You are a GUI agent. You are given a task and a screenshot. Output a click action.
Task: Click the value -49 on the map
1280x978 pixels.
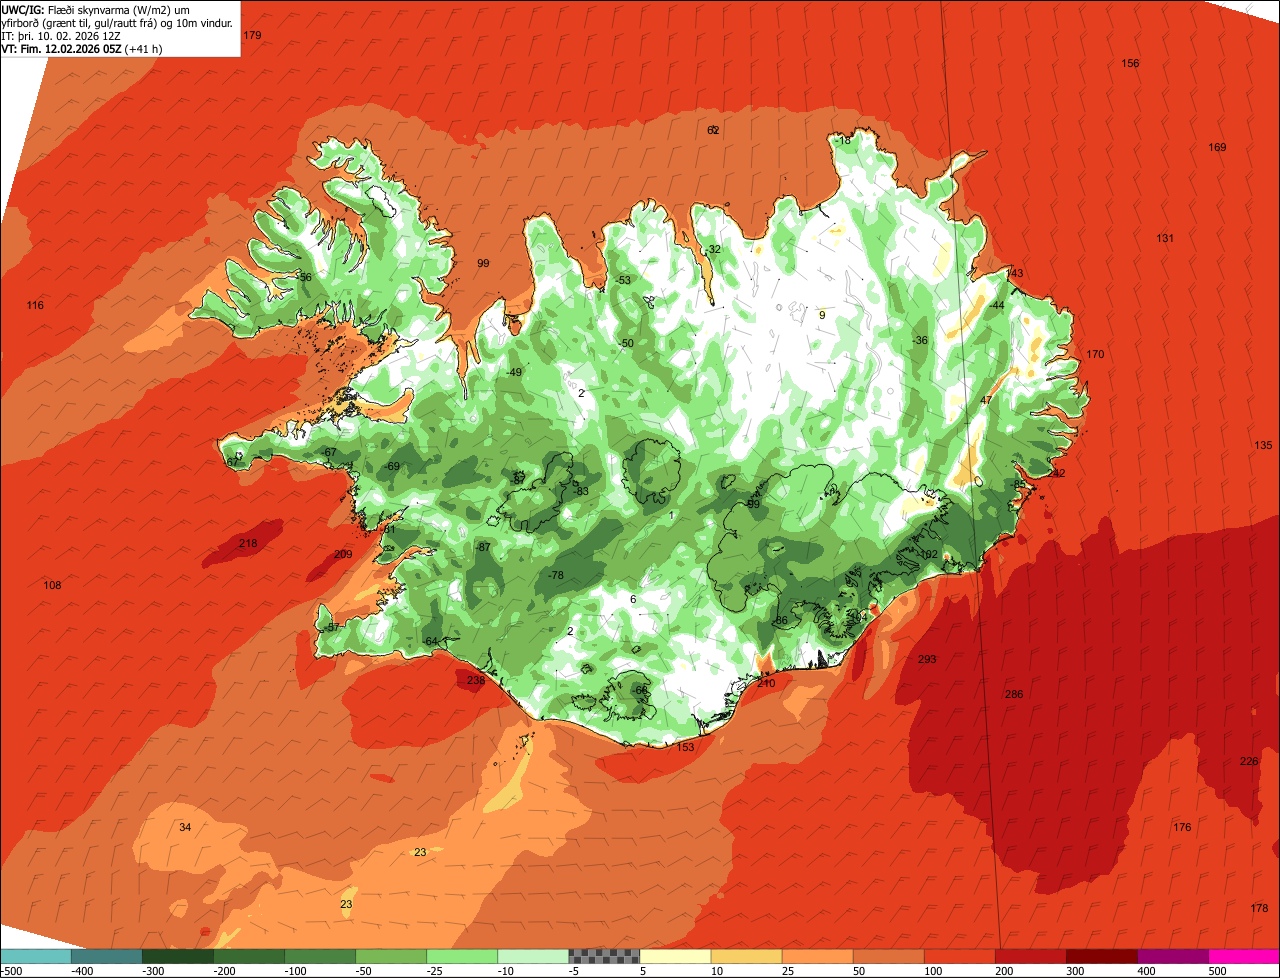tap(514, 372)
